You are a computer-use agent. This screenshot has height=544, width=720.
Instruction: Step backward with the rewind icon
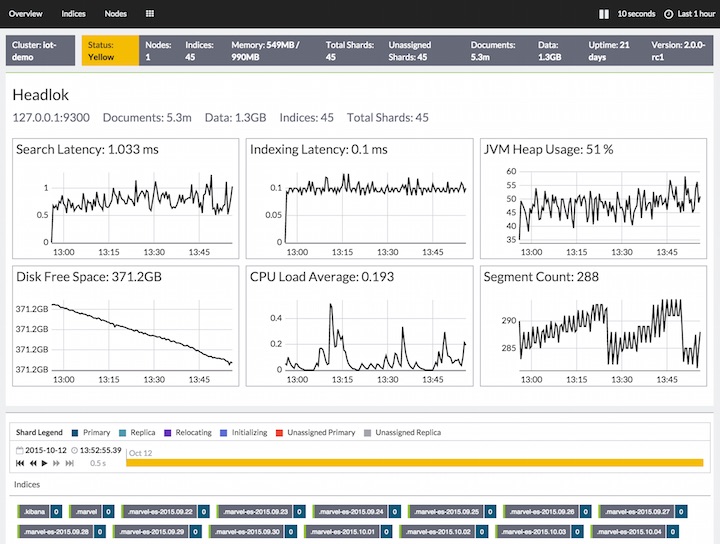(33, 463)
